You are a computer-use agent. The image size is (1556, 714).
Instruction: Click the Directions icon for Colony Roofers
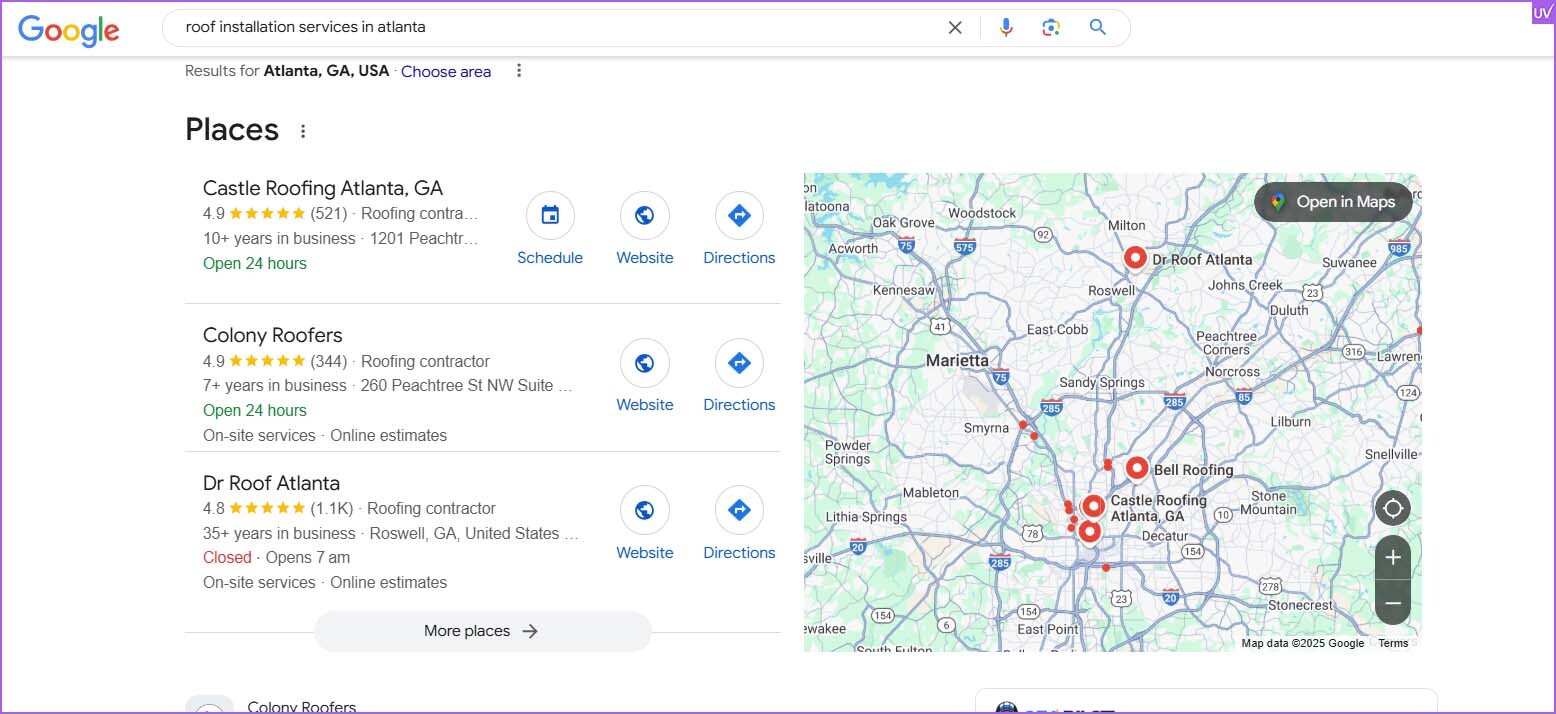[x=739, y=363]
